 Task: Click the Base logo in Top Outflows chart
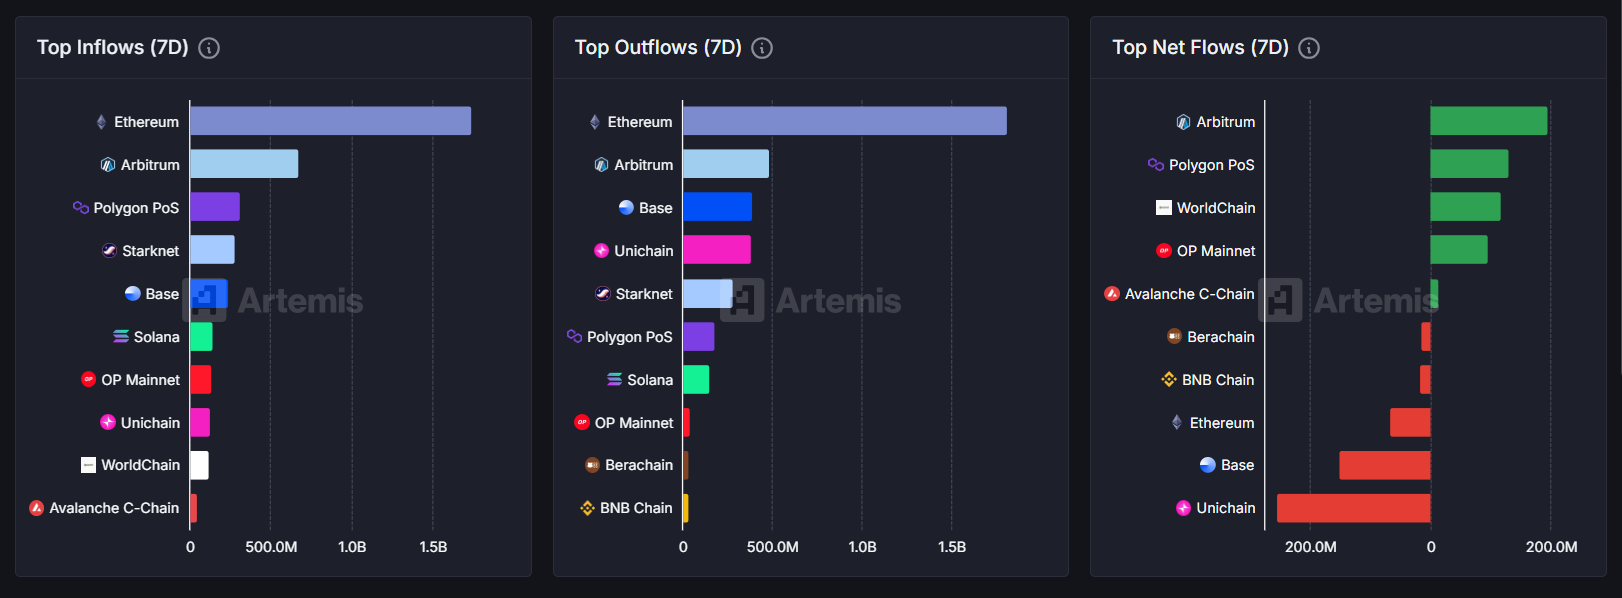626,208
